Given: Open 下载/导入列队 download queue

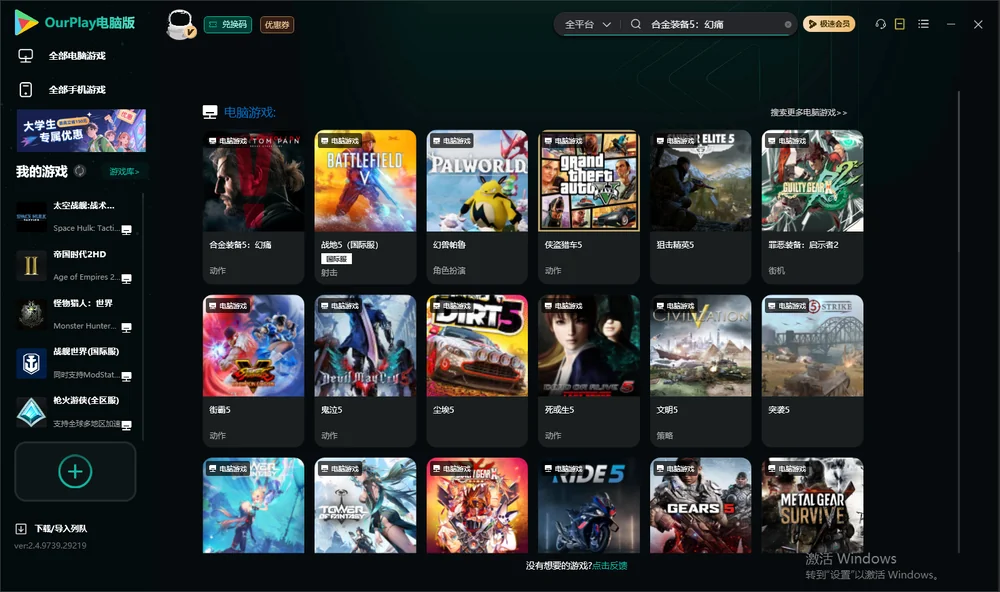Looking at the screenshot, I should click(x=61, y=529).
